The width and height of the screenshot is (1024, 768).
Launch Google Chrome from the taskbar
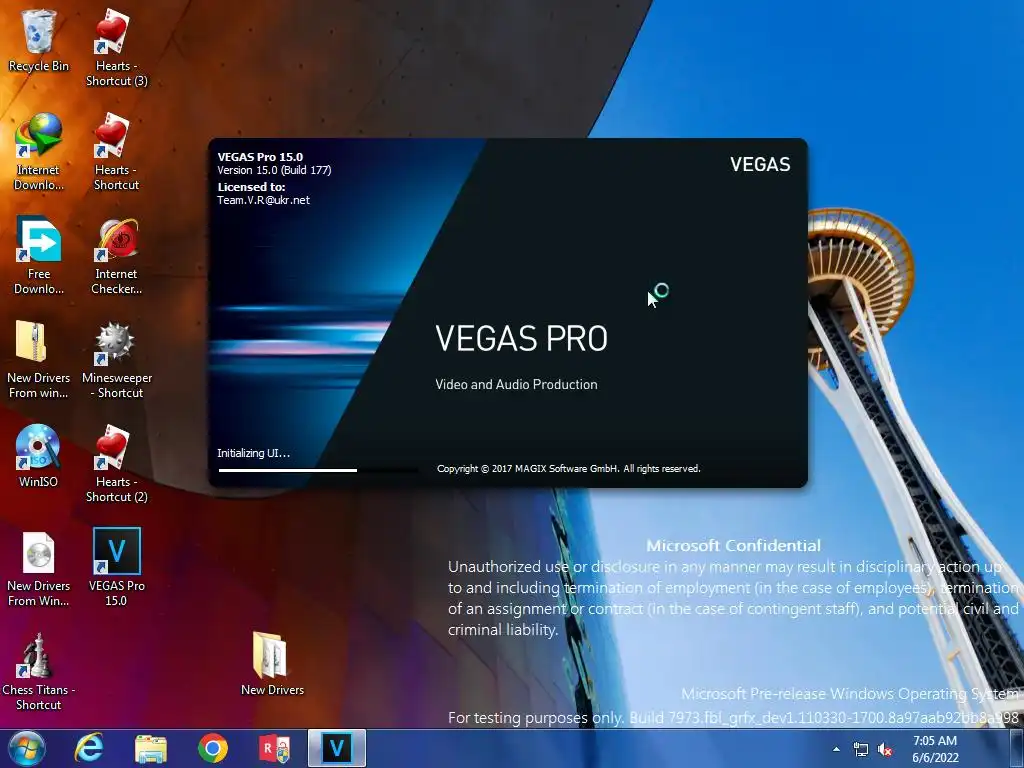coord(213,748)
